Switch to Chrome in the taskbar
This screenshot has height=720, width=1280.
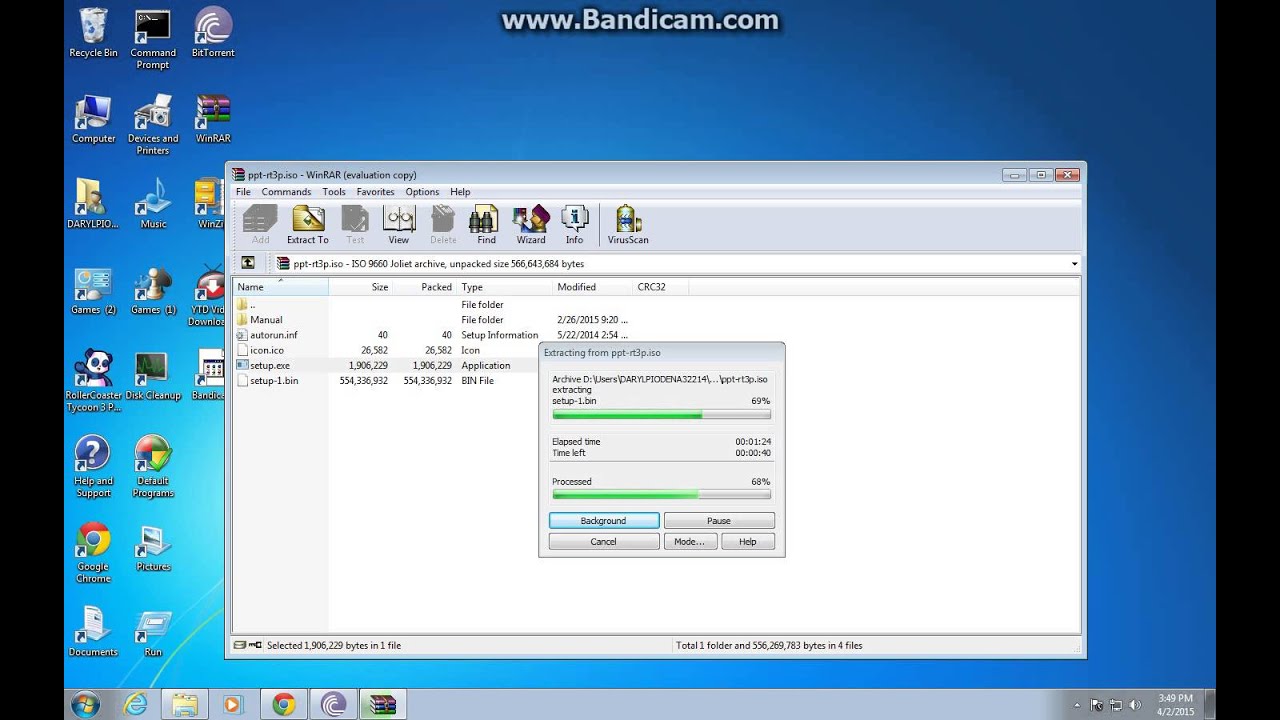coord(284,704)
